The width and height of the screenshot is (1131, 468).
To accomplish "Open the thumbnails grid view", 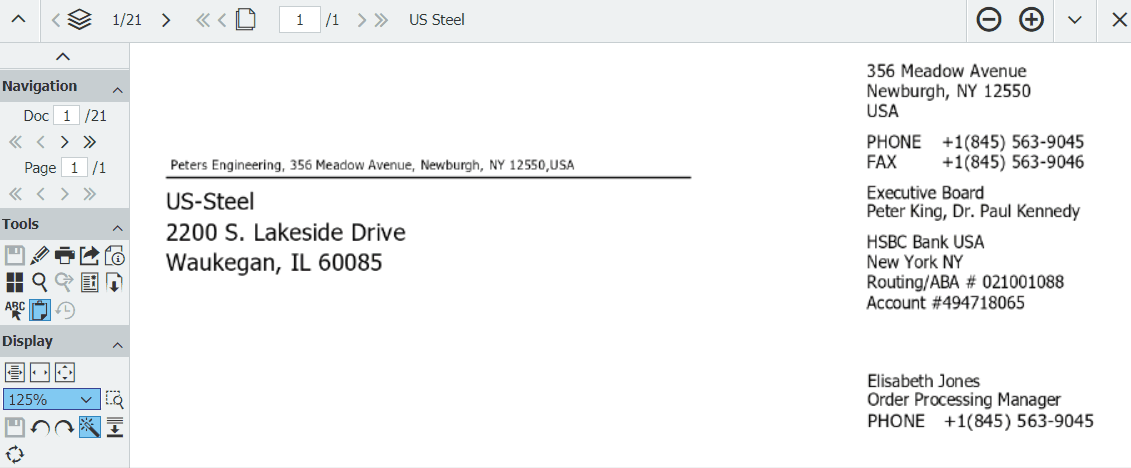I will (x=15, y=283).
